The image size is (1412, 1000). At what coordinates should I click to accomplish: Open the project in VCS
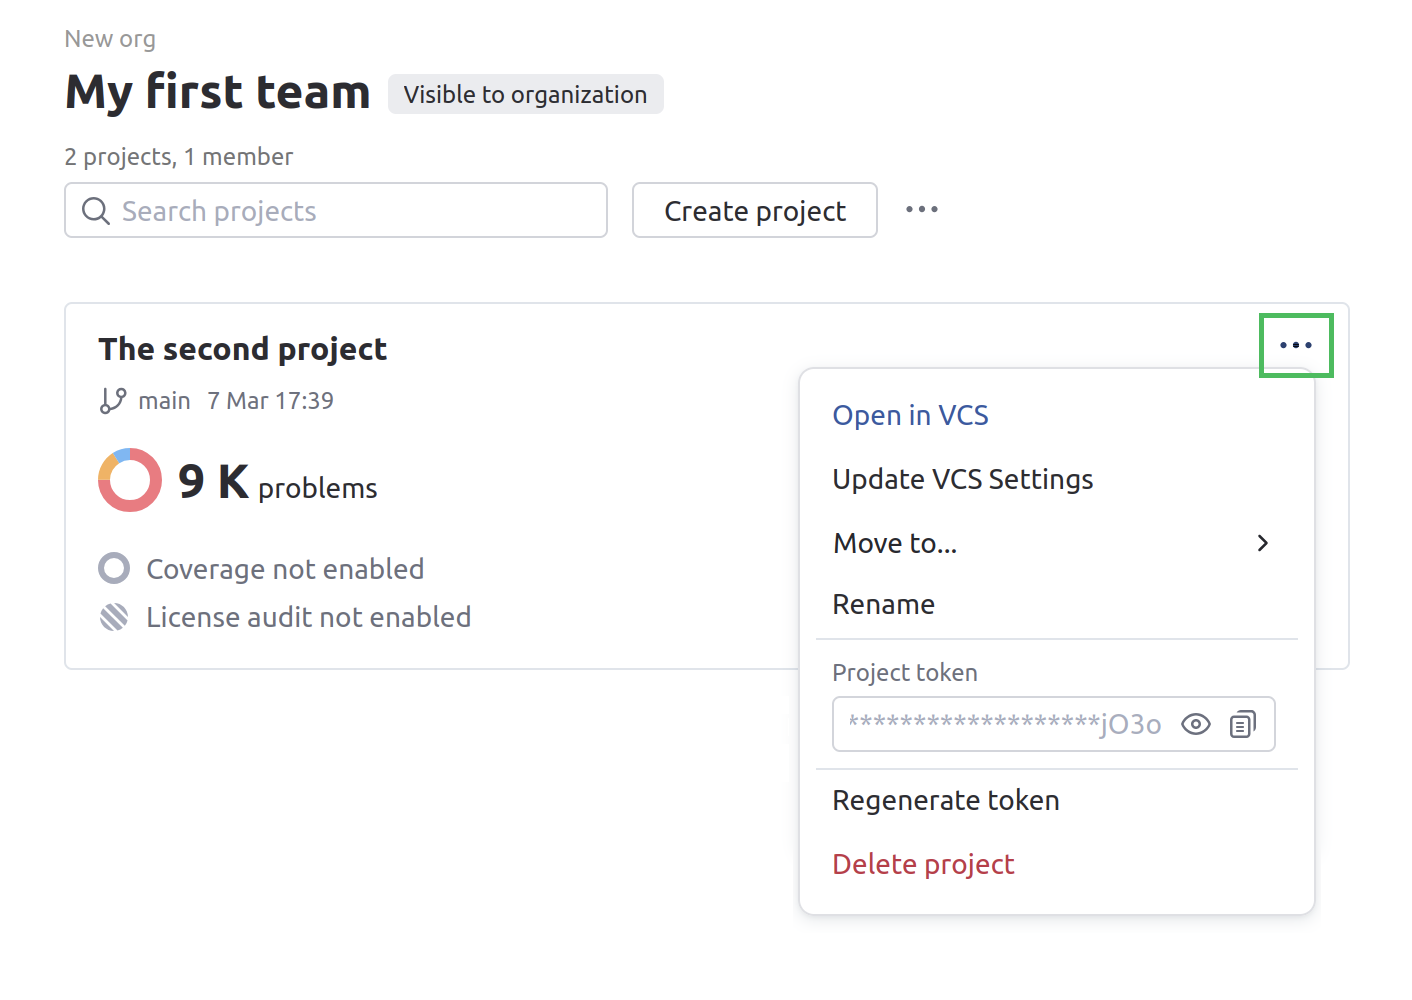pos(910,415)
